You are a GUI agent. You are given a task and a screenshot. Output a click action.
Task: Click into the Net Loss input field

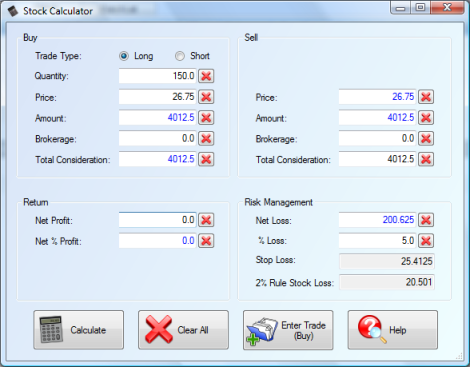pyautogui.click(x=378, y=220)
